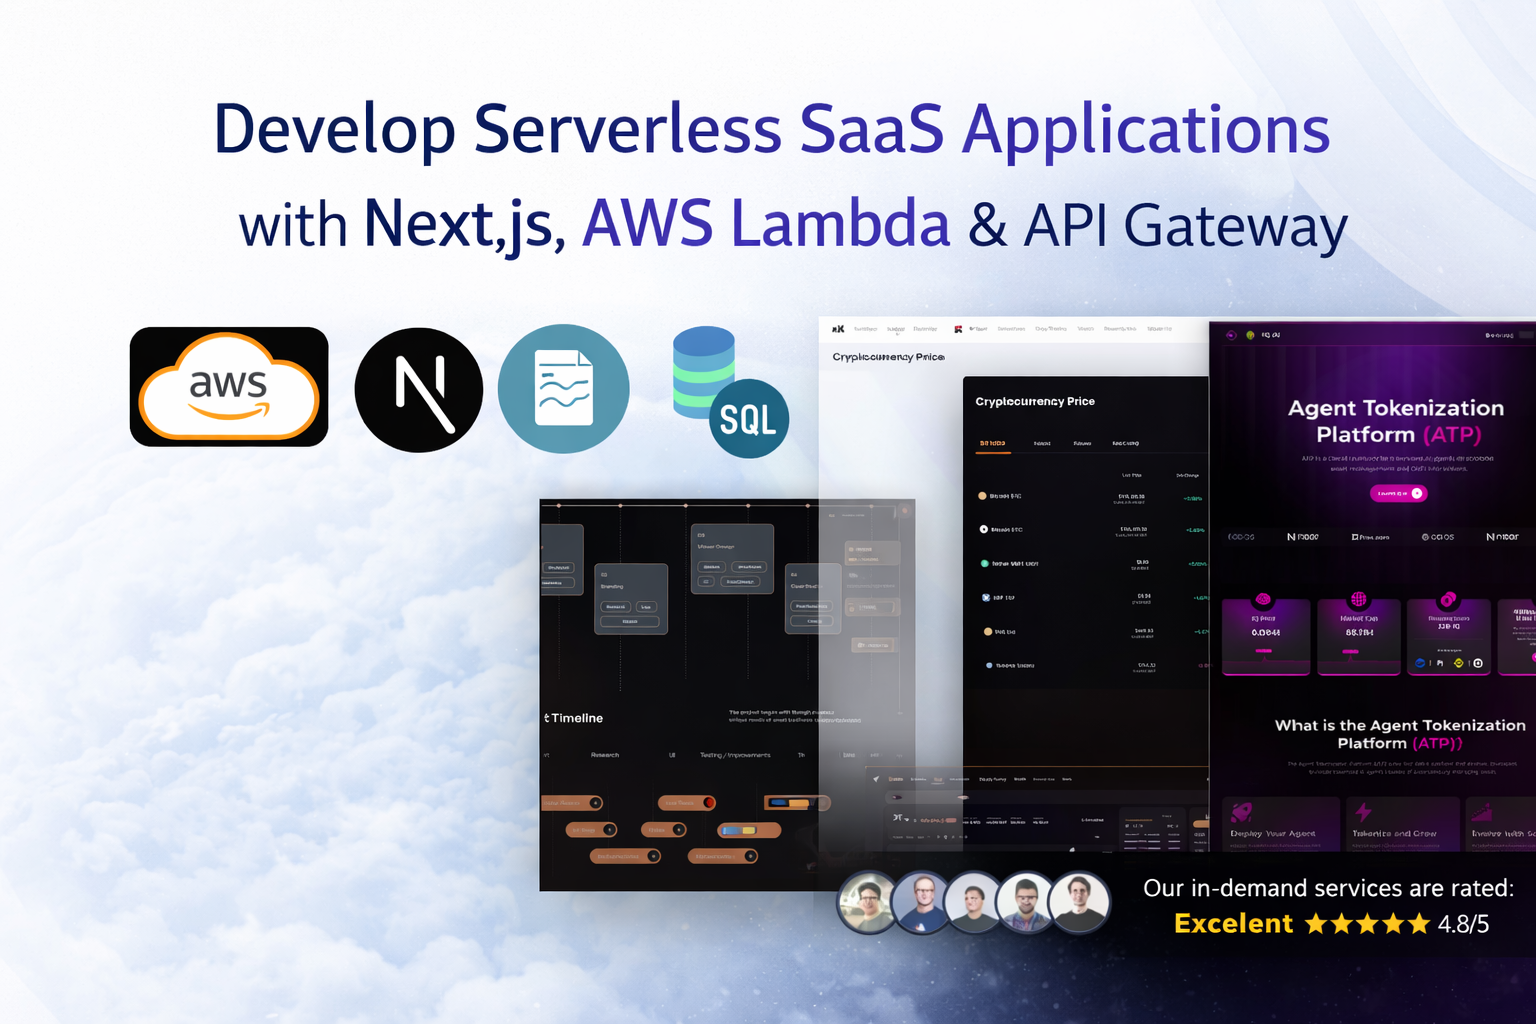This screenshot has width=1536, height=1024.
Task: Click the first gold rating star
Action: click(1316, 924)
